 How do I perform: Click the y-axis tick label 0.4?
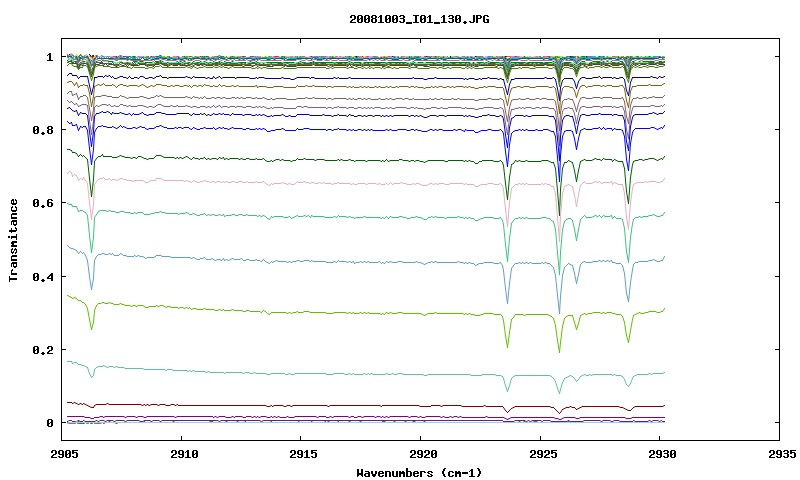coord(43,276)
